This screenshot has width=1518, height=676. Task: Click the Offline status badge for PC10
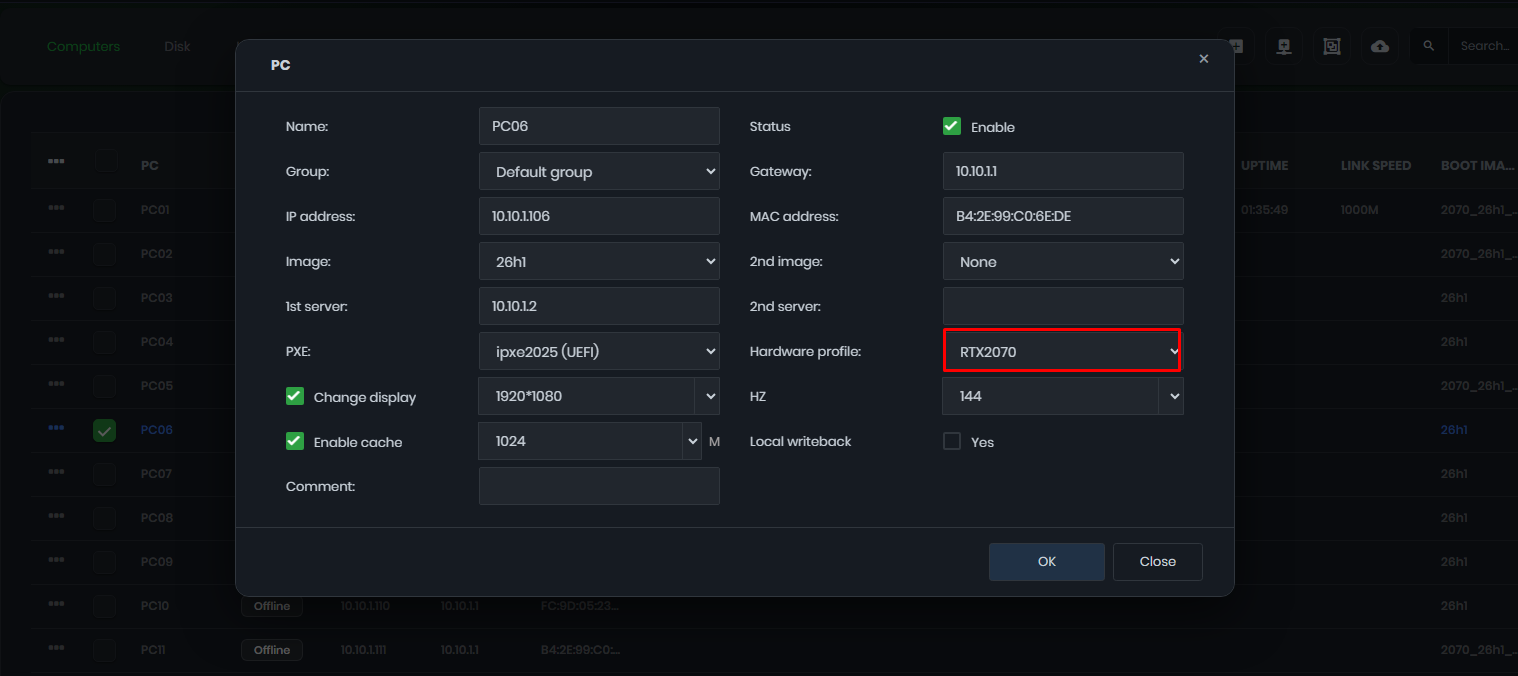(x=272, y=606)
